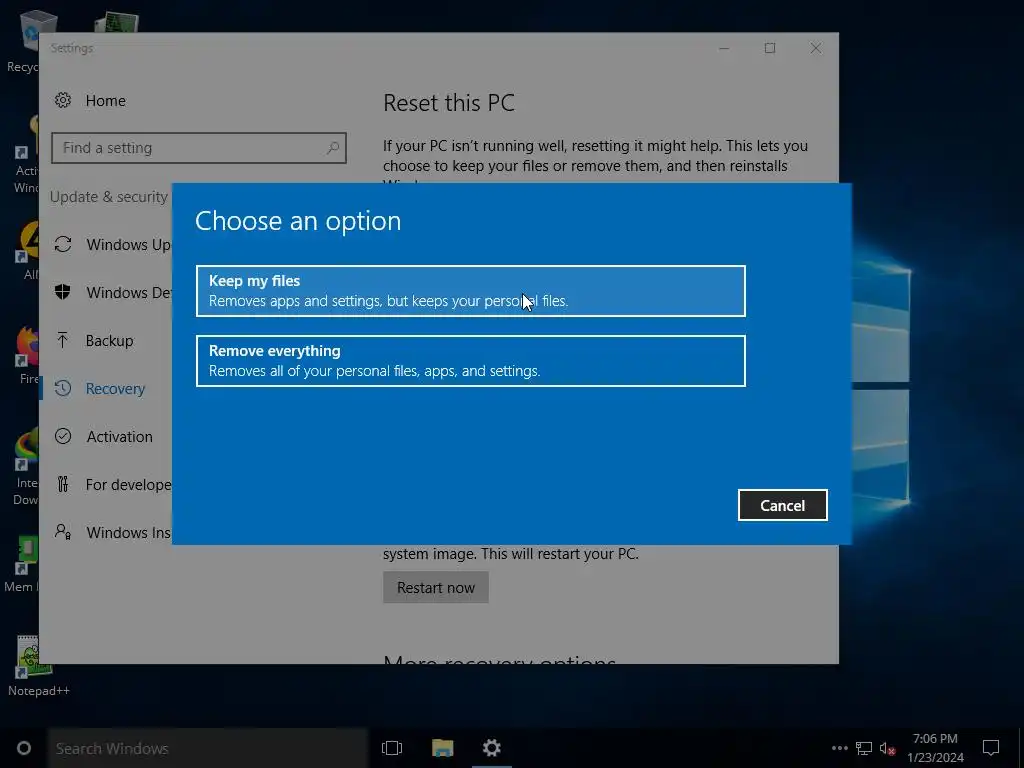This screenshot has height=768, width=1024.
Task: Choose the Keep my files option
Action: tap(470, 291)
